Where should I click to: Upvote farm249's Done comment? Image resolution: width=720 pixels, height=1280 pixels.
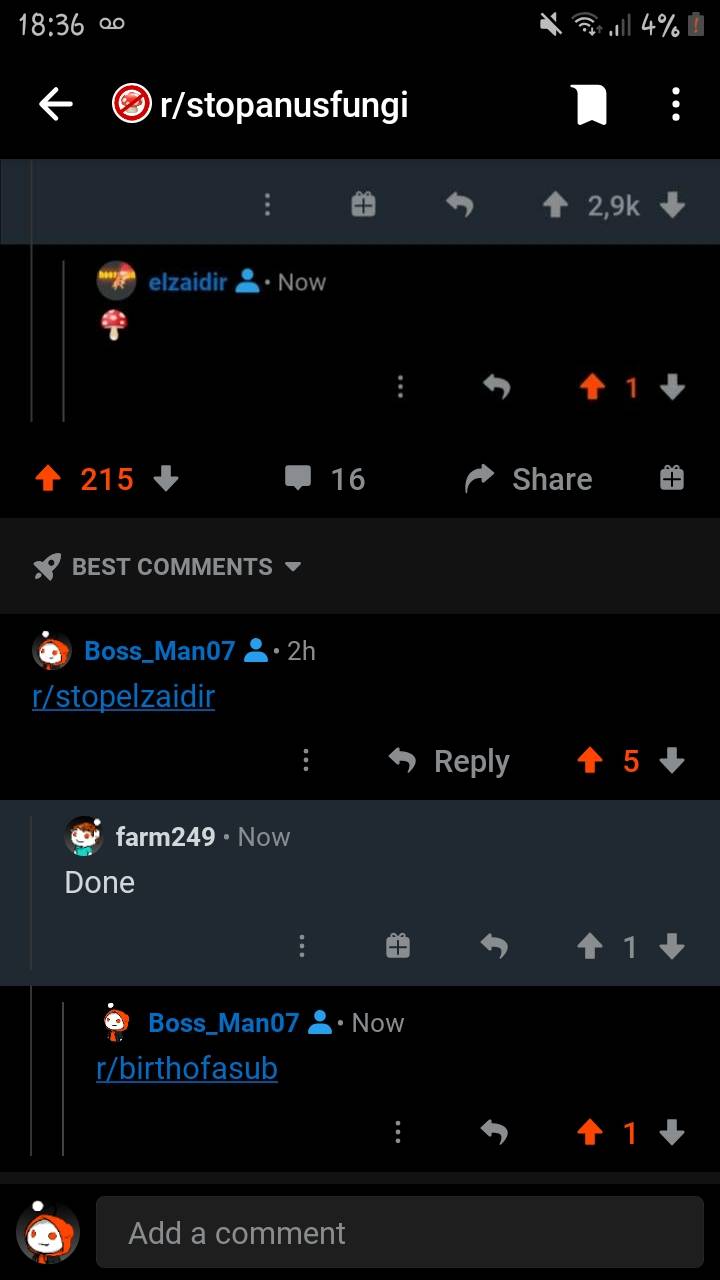[x=590, y=946]
